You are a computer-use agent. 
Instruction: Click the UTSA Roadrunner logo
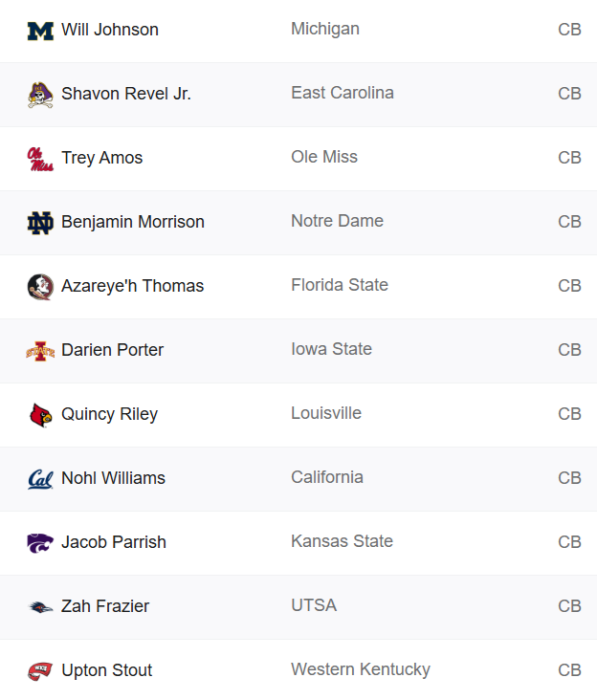click(x=40, y=607)
